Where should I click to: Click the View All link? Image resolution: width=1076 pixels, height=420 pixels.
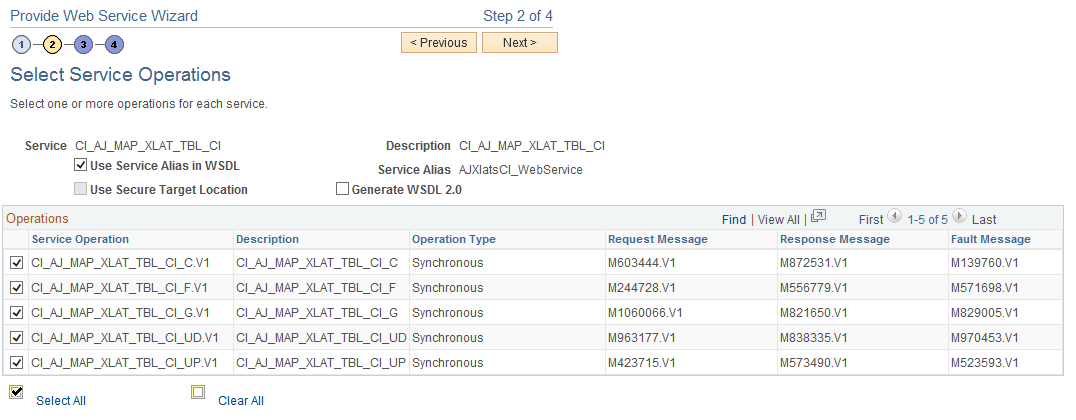tap(778, 219)
